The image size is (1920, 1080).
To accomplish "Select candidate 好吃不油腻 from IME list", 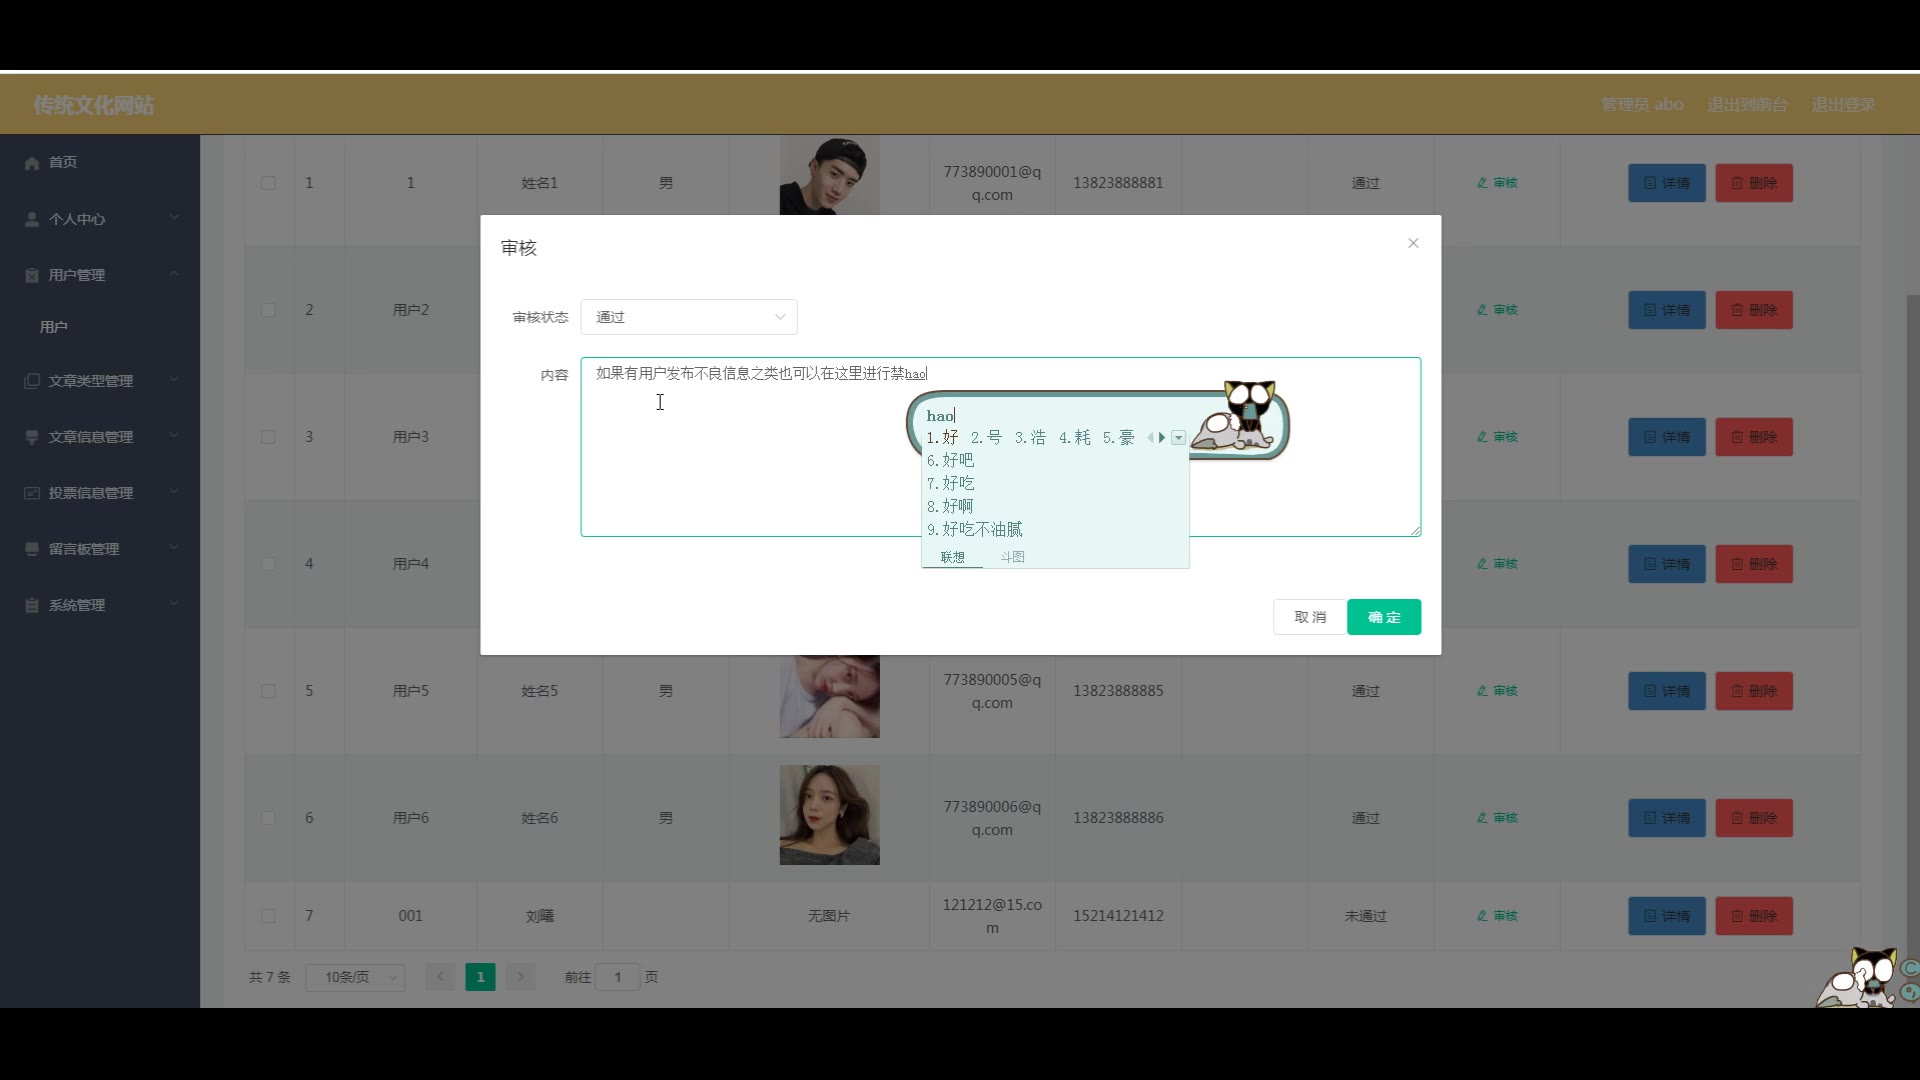I will click(x=981, y=530).
